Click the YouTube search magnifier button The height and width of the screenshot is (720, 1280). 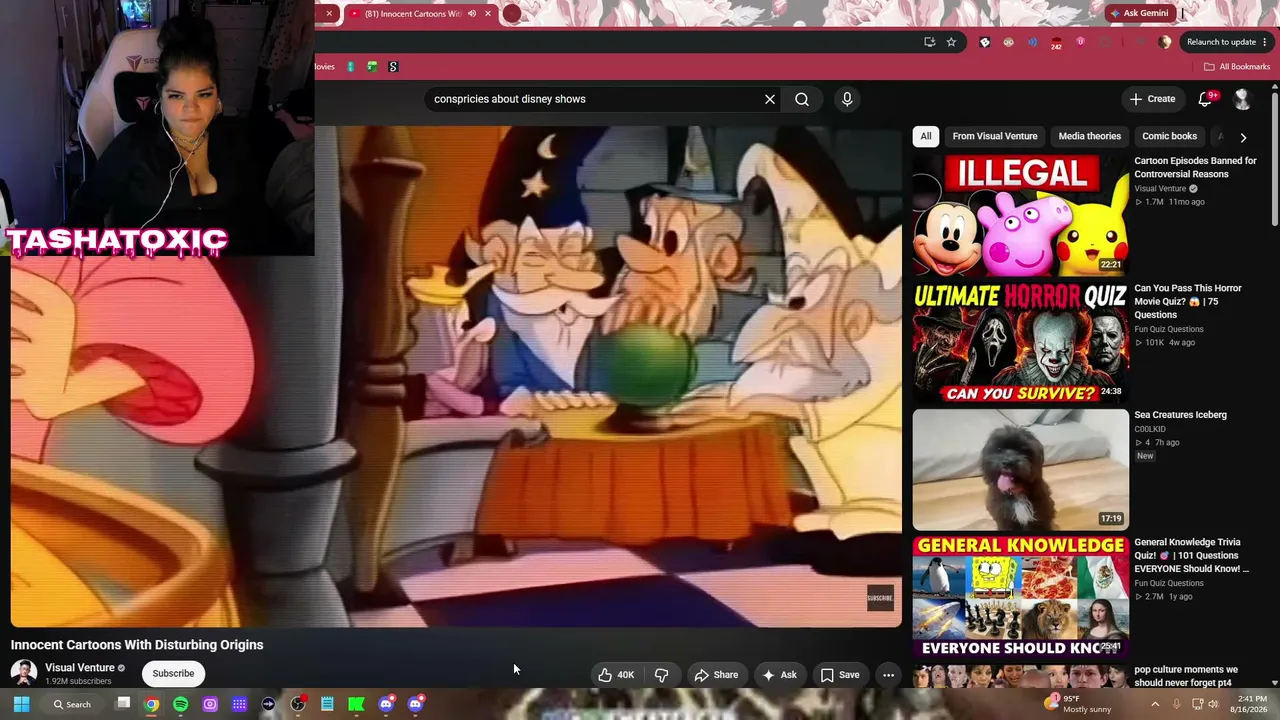click(x=802, y=99)
